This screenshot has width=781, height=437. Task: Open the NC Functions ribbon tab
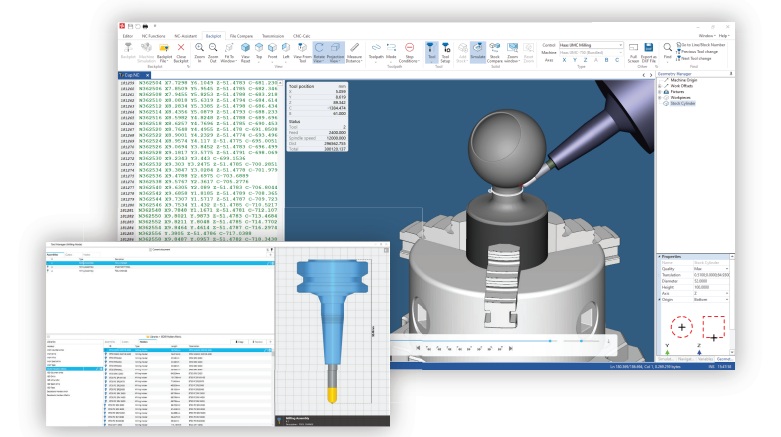tap(153, 36)
